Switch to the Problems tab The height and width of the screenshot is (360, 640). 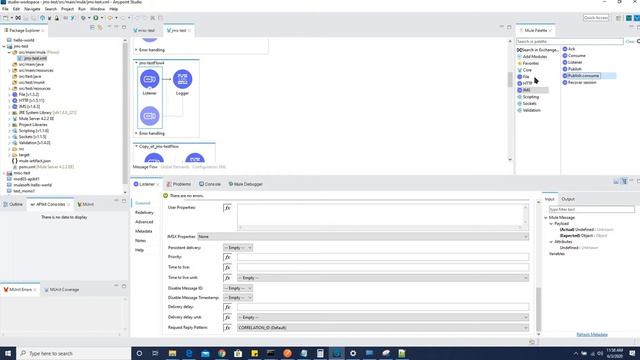click(179, 184)
